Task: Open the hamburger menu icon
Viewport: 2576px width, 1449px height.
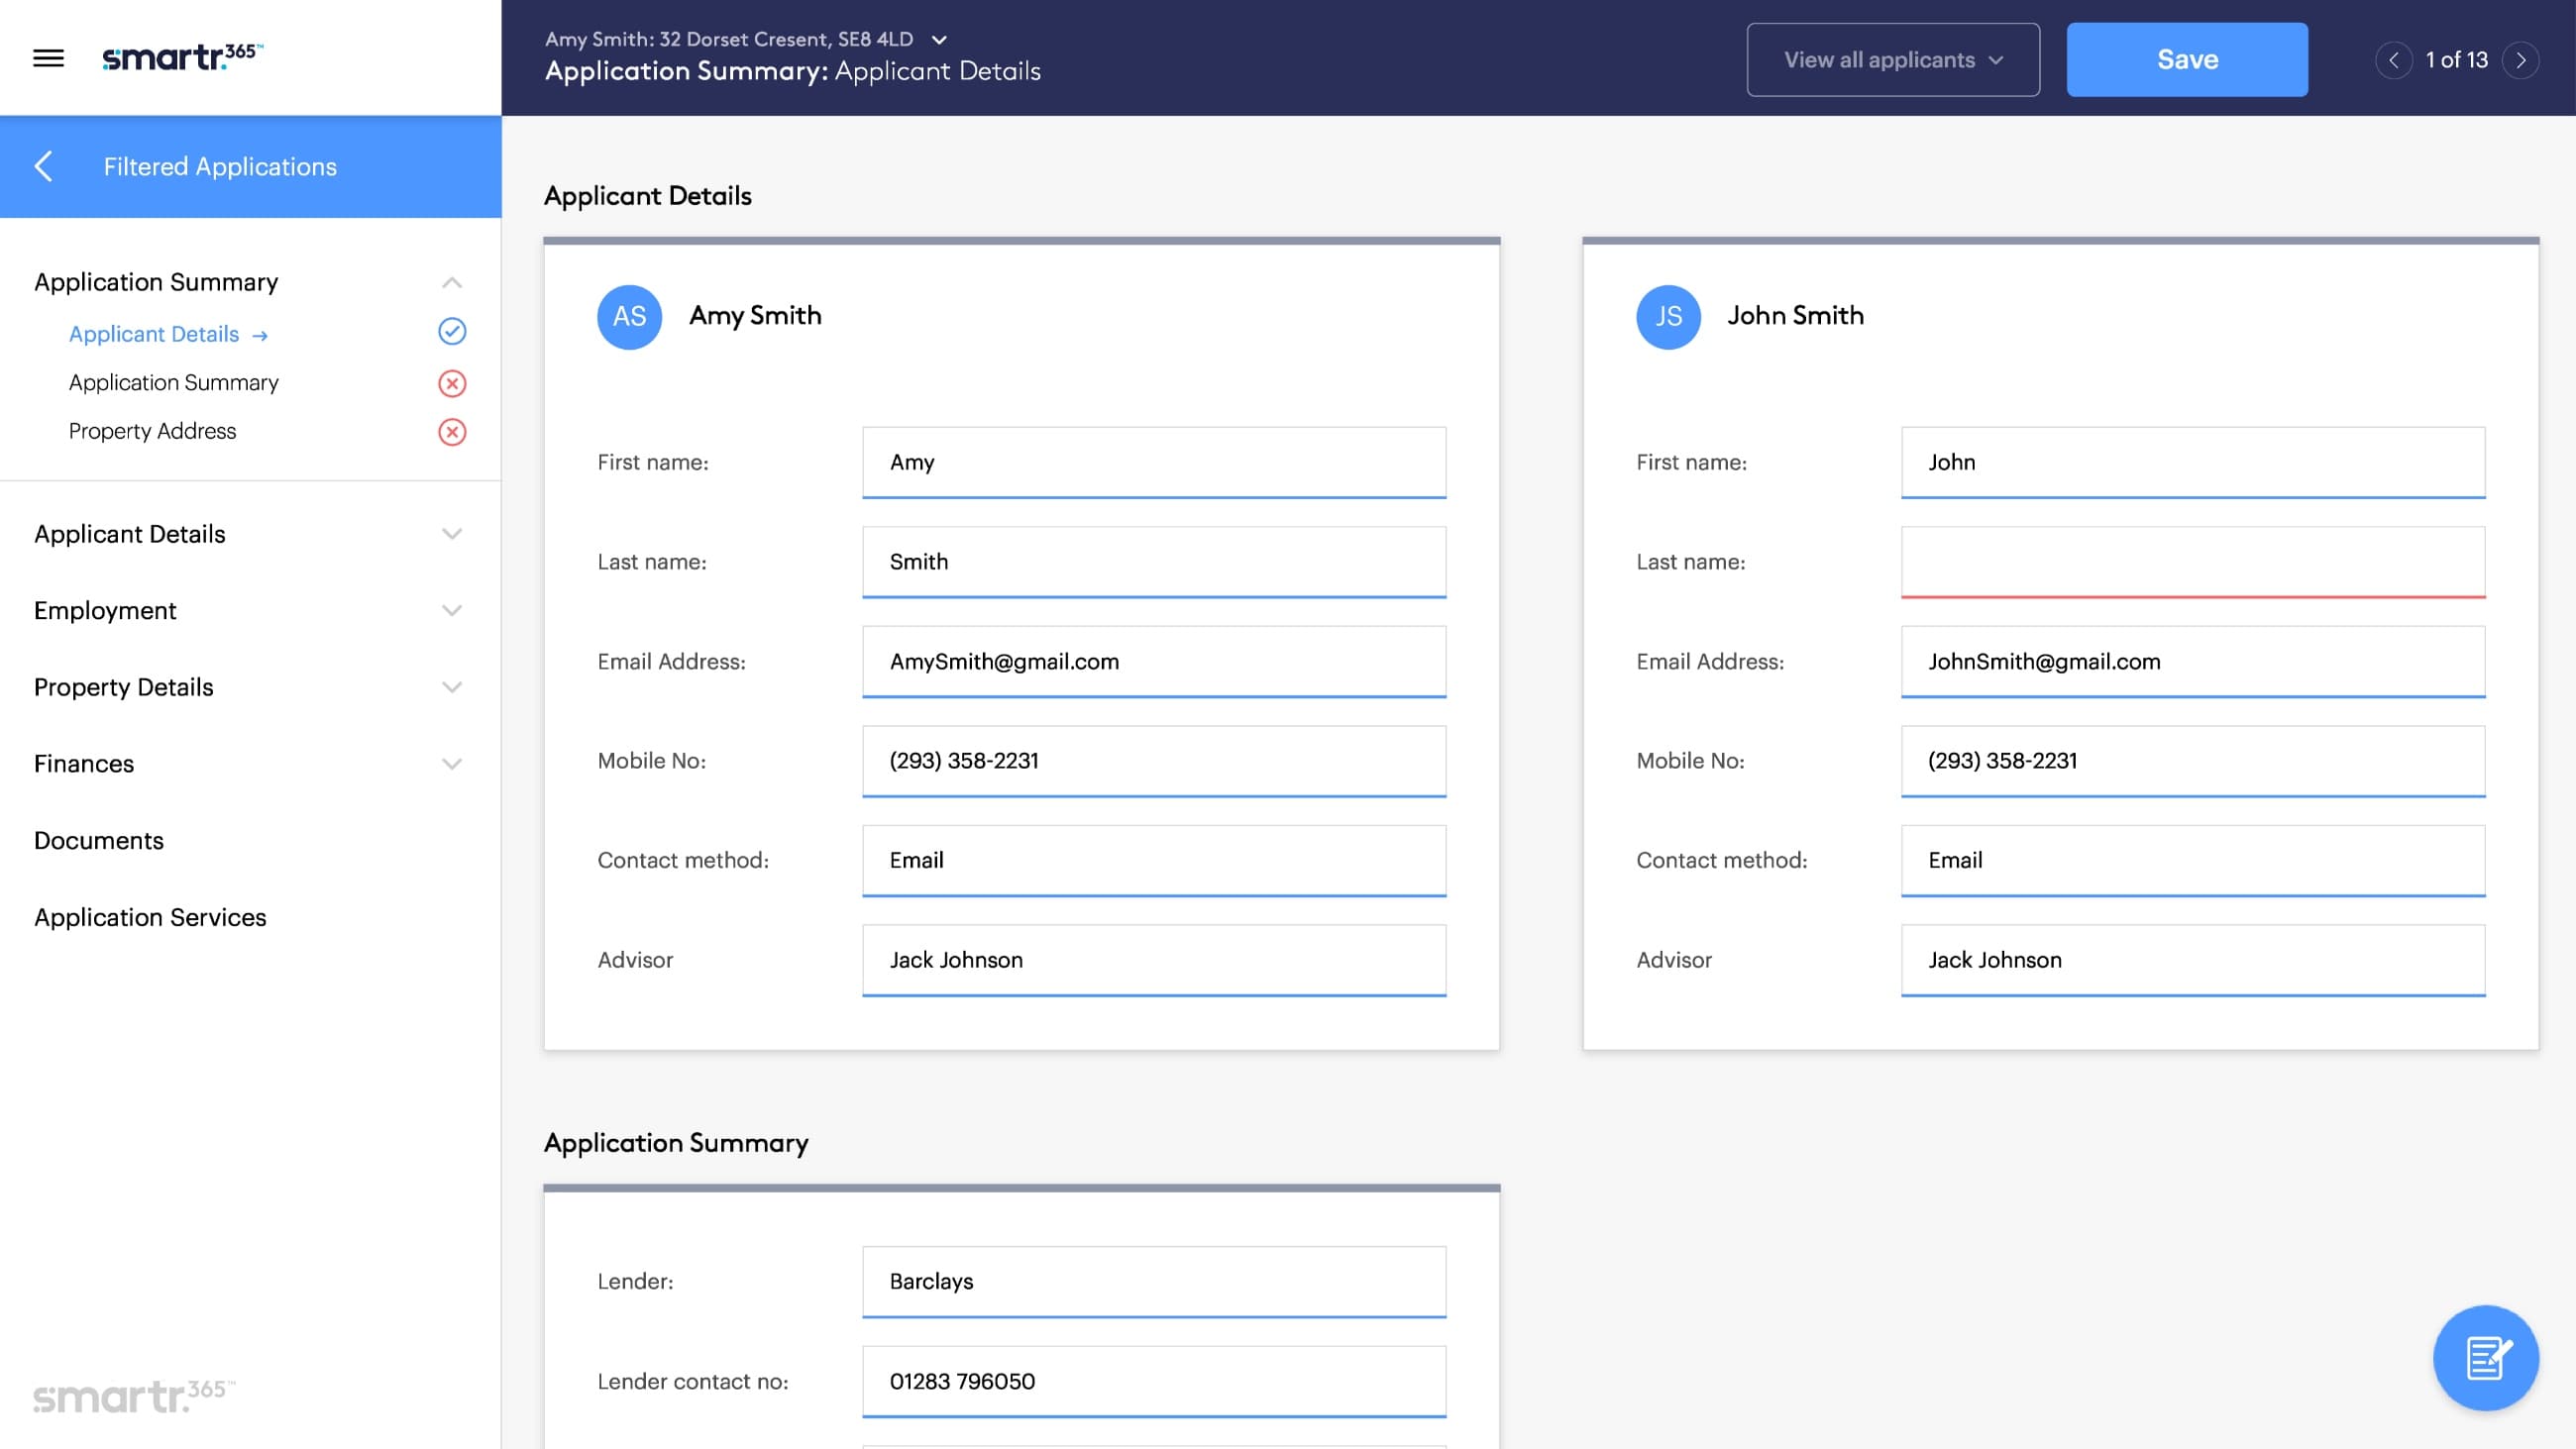Action: click(x=48, y=58)
